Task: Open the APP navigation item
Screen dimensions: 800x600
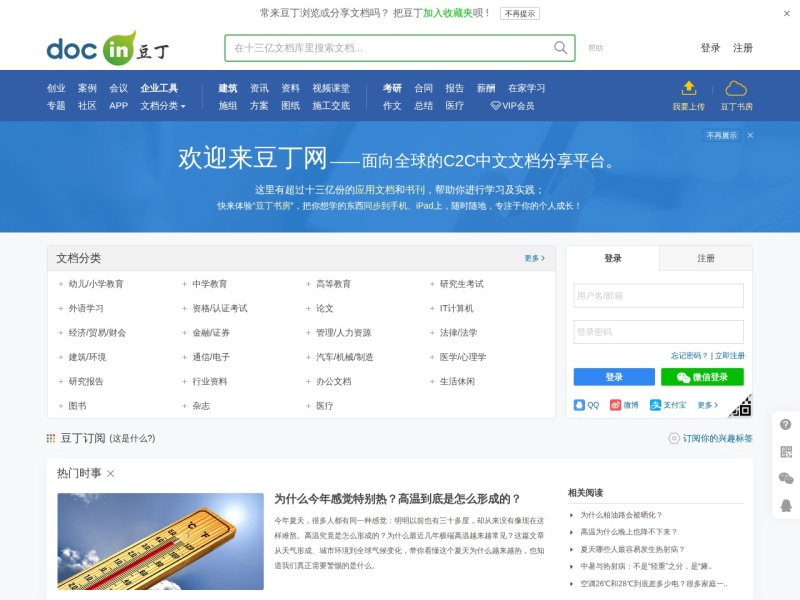Action: click(x=118, y=106)
